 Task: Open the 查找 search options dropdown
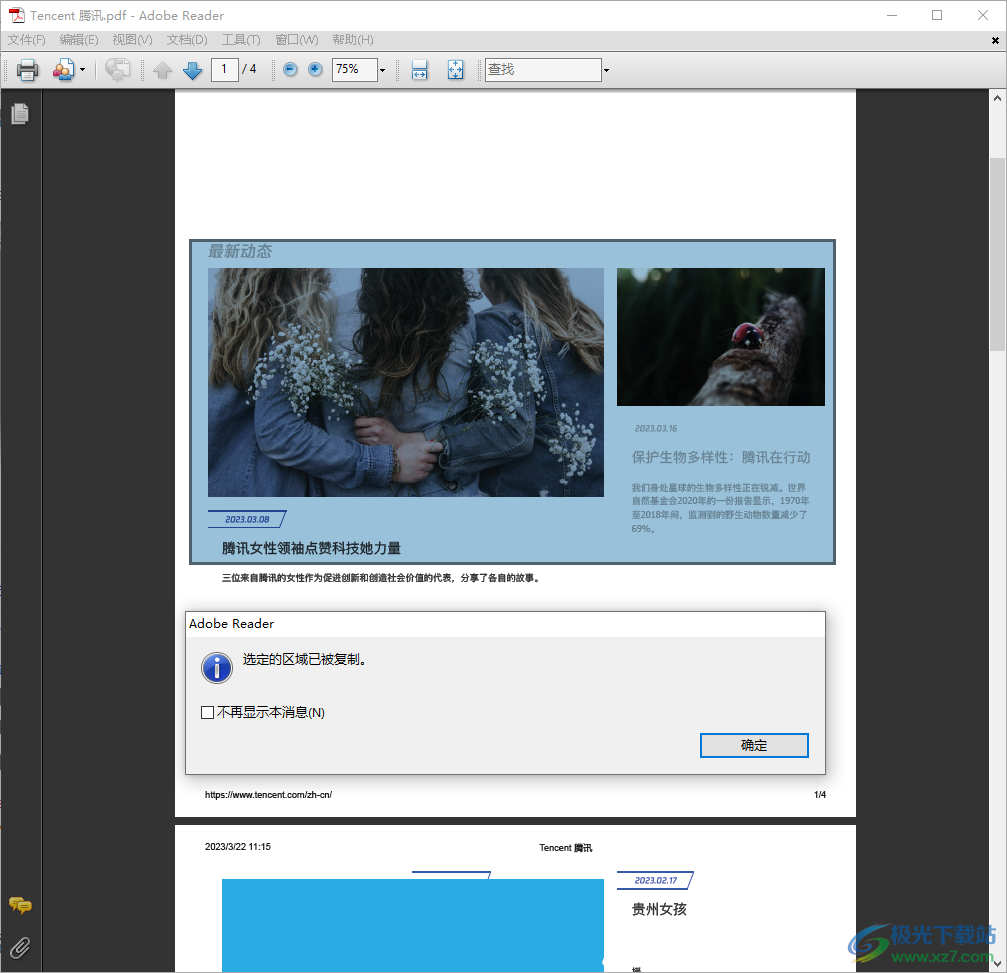(606, 70)
